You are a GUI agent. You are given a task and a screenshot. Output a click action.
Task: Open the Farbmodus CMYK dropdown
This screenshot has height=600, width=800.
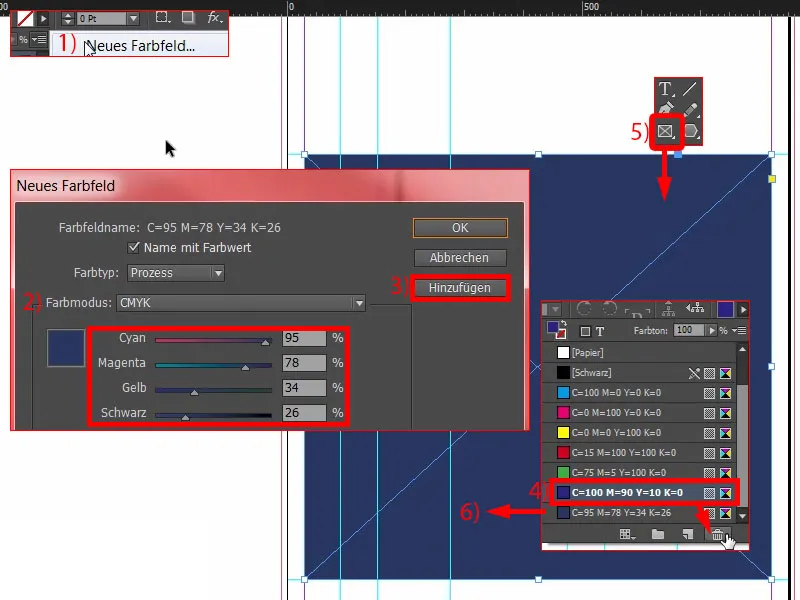[241, 303]
